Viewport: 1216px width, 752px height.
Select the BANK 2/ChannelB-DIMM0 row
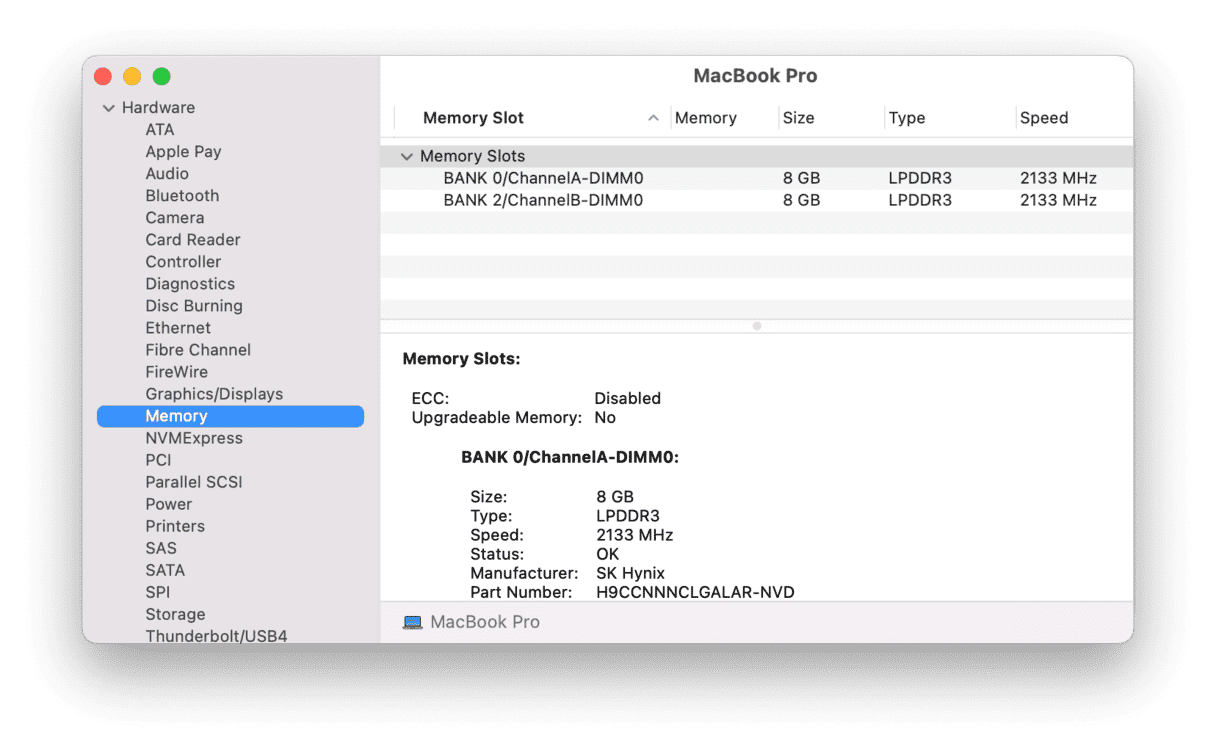(543, 200)
